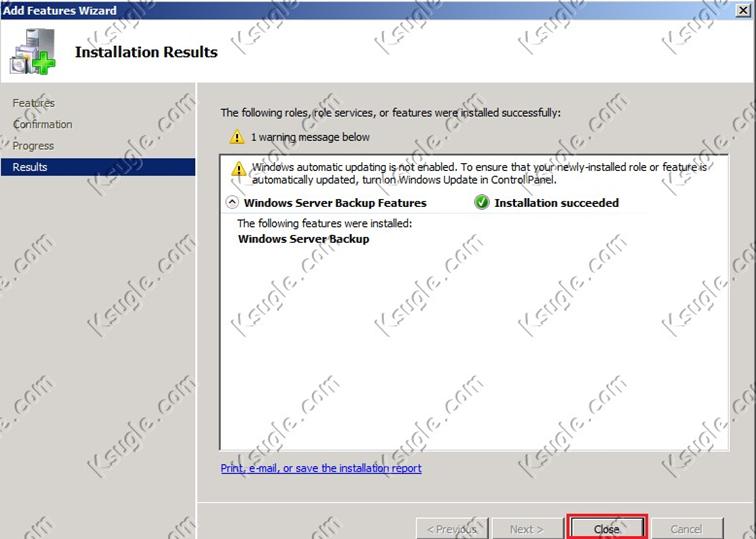Viewport: 756px width, 539px height.
Task: Click the Installation Results page heading
Action: [146, 52]
